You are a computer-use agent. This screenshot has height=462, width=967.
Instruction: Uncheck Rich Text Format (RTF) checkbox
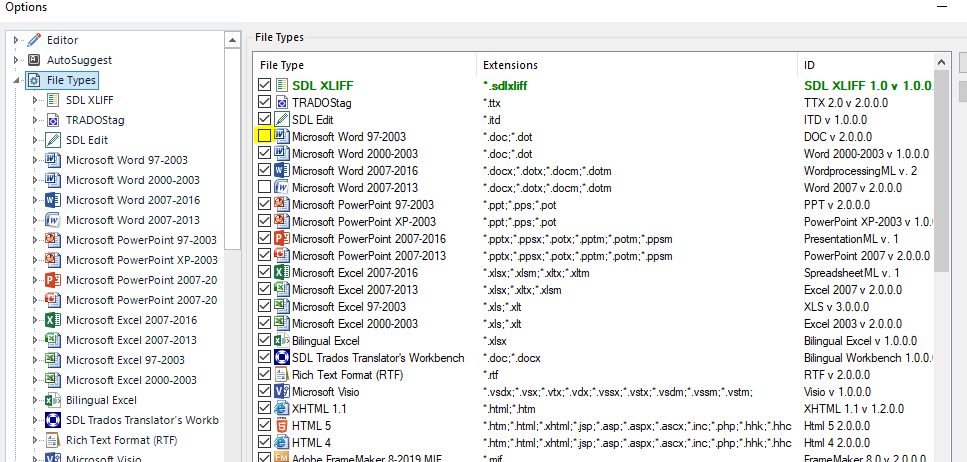click(265, 374)
